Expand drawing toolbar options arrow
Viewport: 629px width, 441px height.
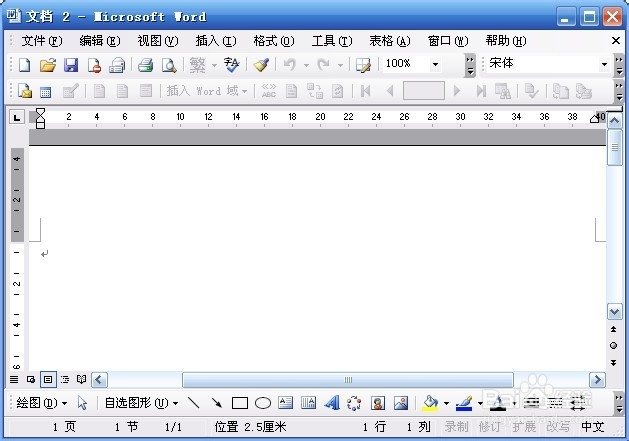619,403
